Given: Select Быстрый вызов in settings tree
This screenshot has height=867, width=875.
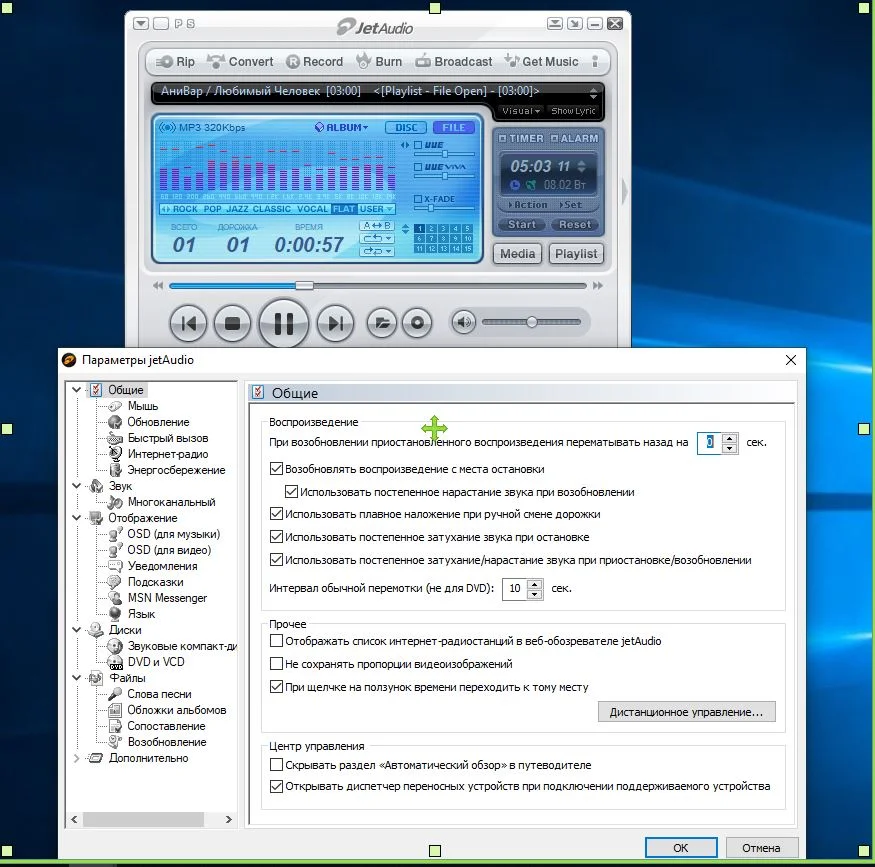Looking at the screenshot, I should [x=167, y=438].
